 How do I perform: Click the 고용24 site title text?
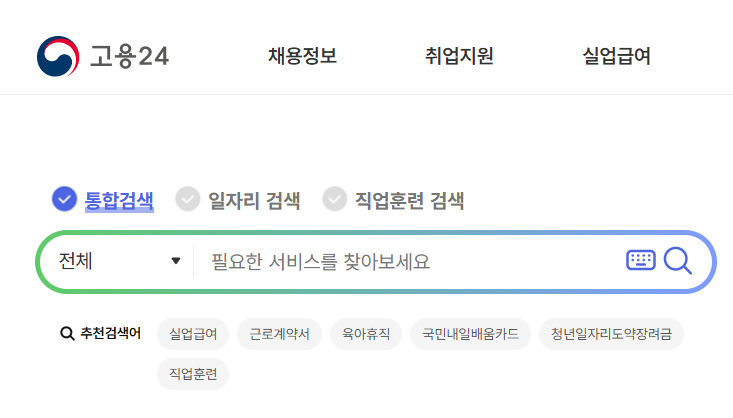(129, 56)
